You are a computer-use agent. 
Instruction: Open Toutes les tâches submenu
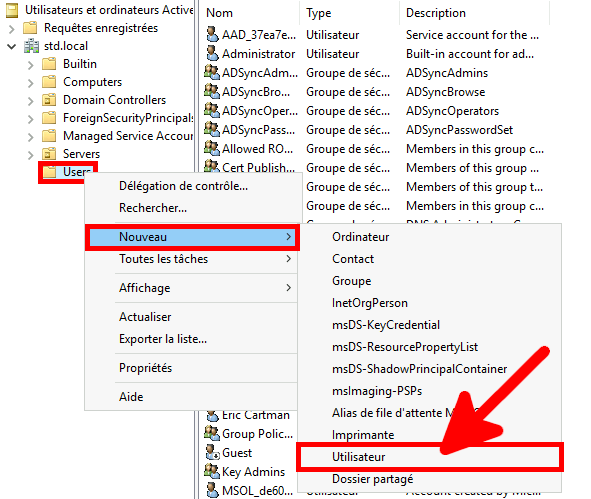192,259
